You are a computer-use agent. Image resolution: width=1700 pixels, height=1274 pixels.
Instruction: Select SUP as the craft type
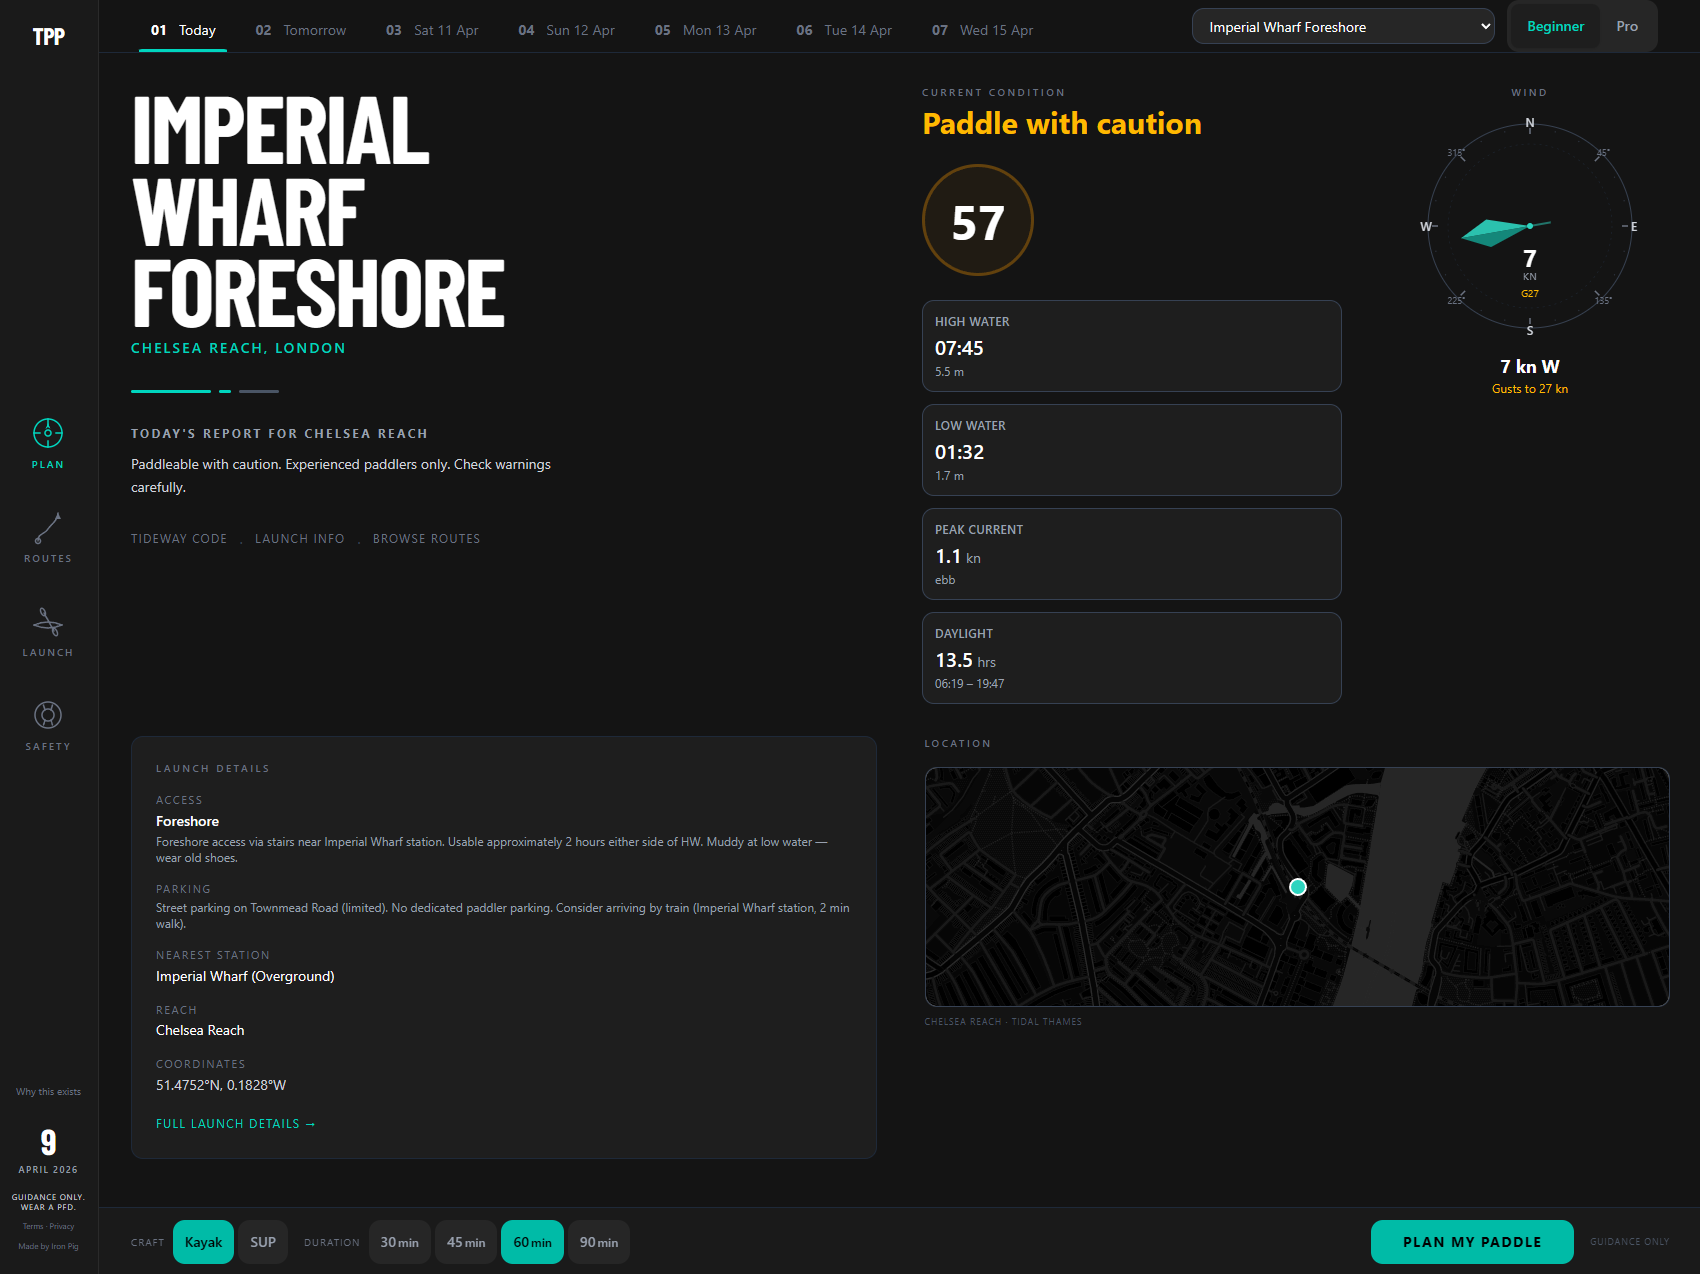262,1241
